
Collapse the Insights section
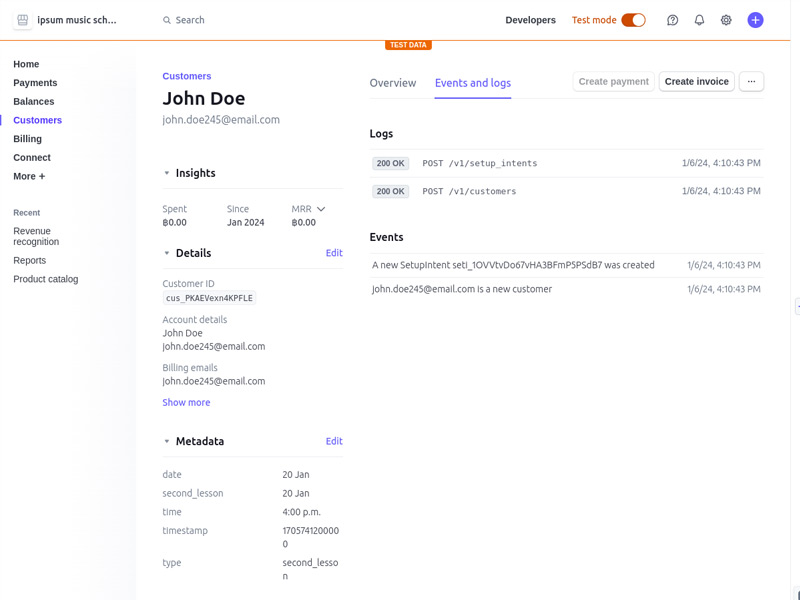coord(167,173)
